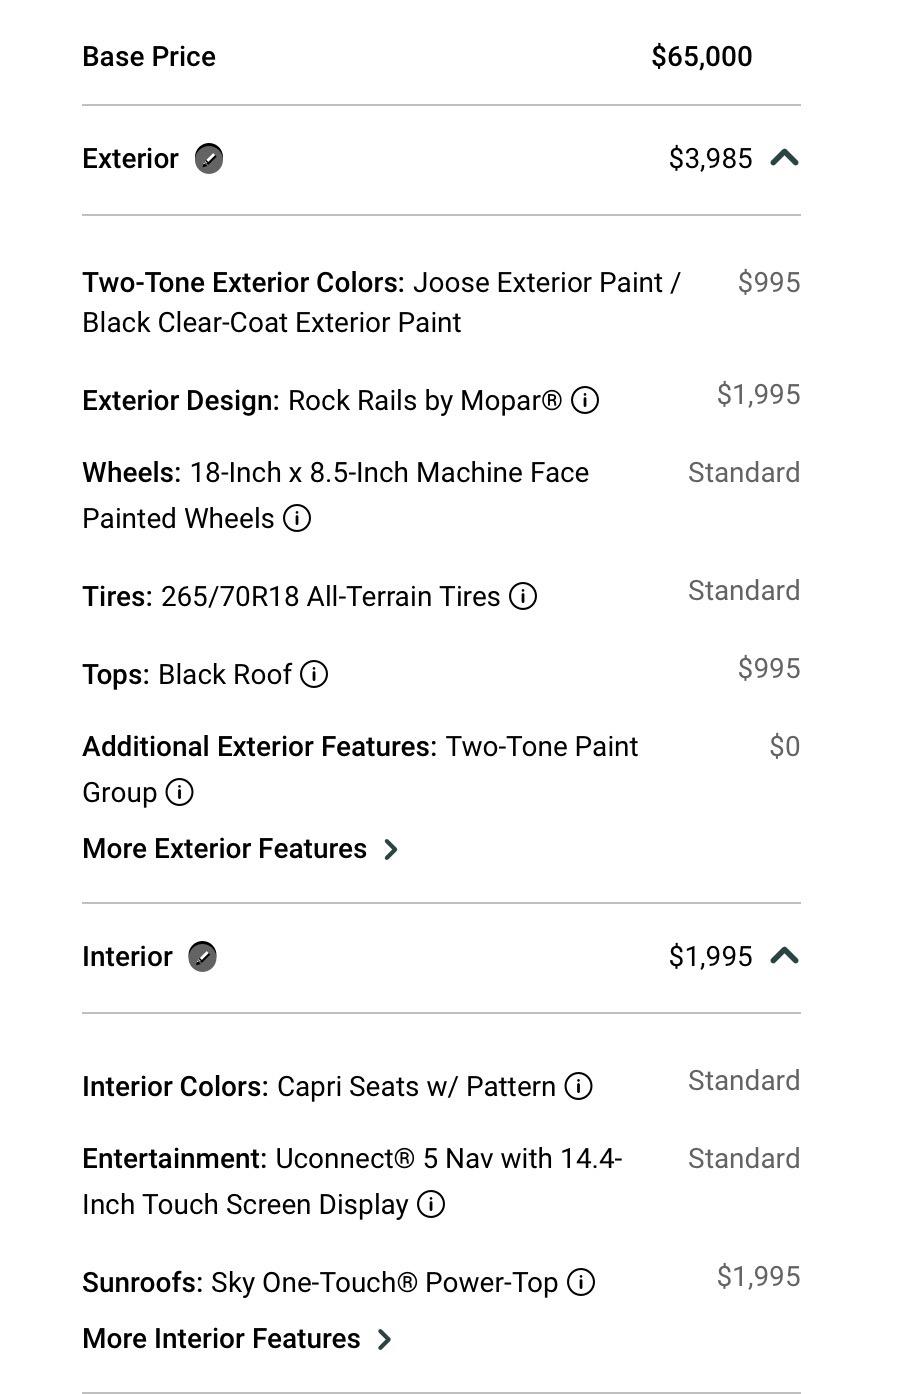897x1394 pixels.
Task: Select the Two-Tone Exterior Colors row
Action: [x=441, y=302]
